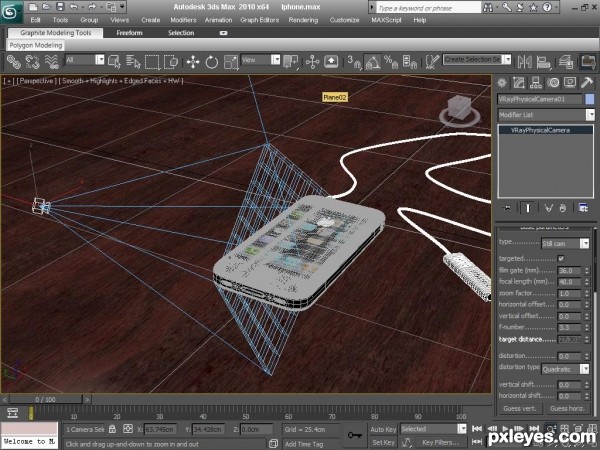Open the Modify command panel tab
600x450 pixels.
click(518, 83)
